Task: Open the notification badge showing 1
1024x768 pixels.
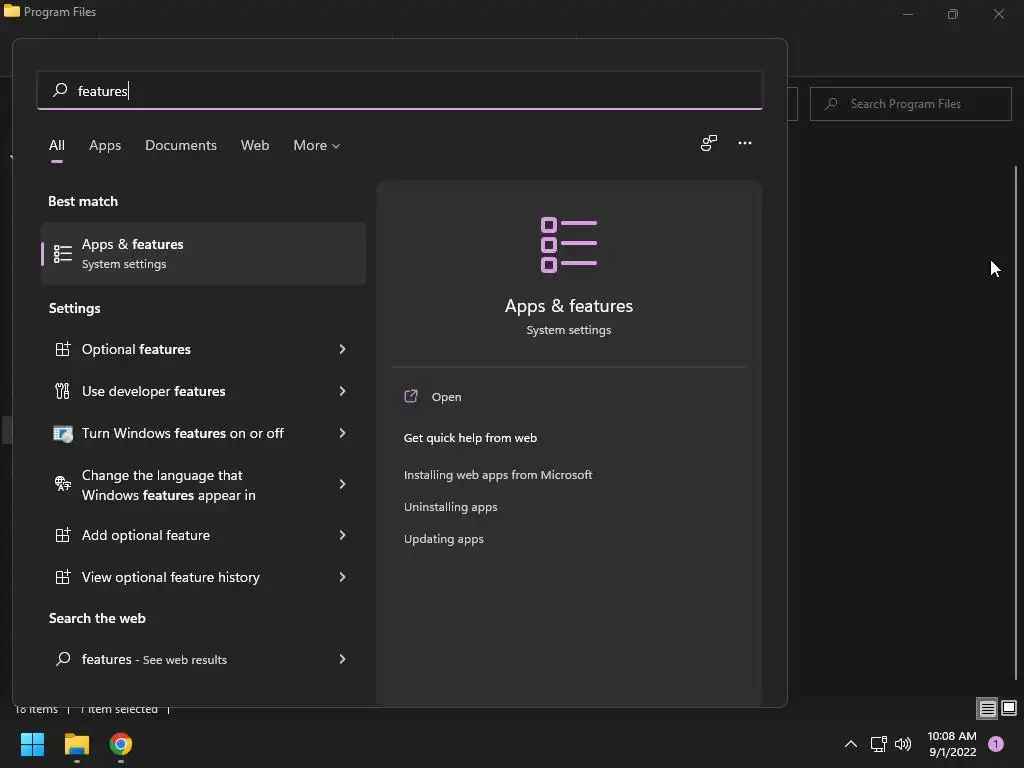Action: [x=996, y=744]
